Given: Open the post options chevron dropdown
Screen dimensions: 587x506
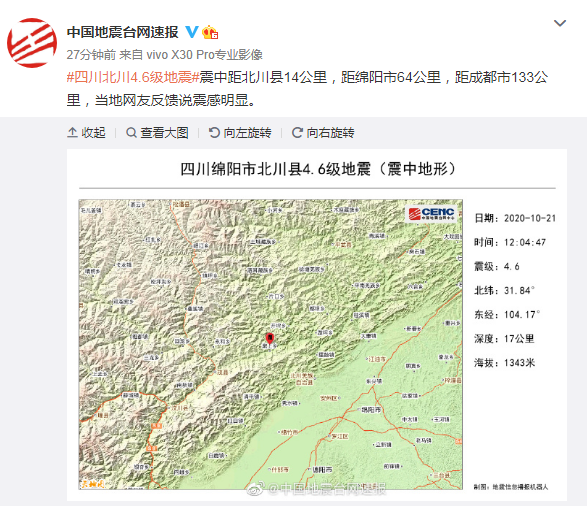Looking at the screenshot, I should click(x=560, y=23).
